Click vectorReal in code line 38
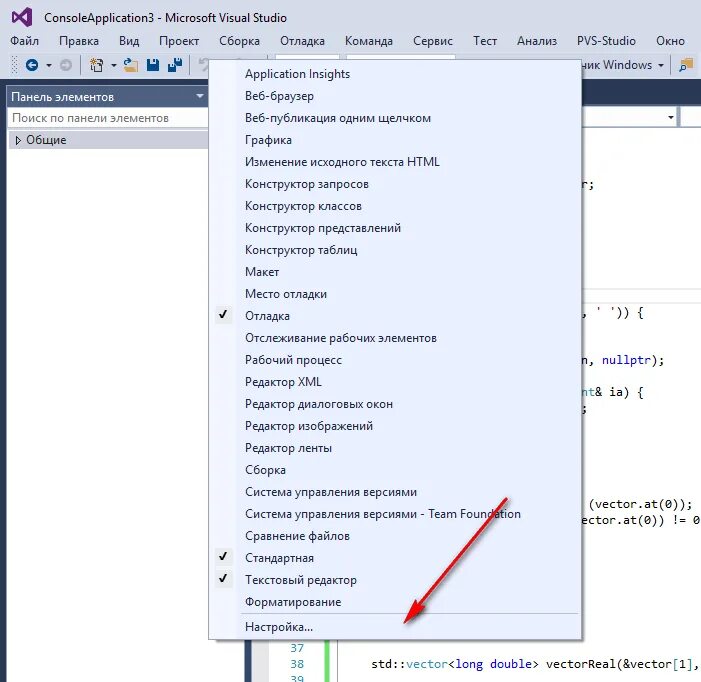 pyautogui.click(x=581, y=664)
